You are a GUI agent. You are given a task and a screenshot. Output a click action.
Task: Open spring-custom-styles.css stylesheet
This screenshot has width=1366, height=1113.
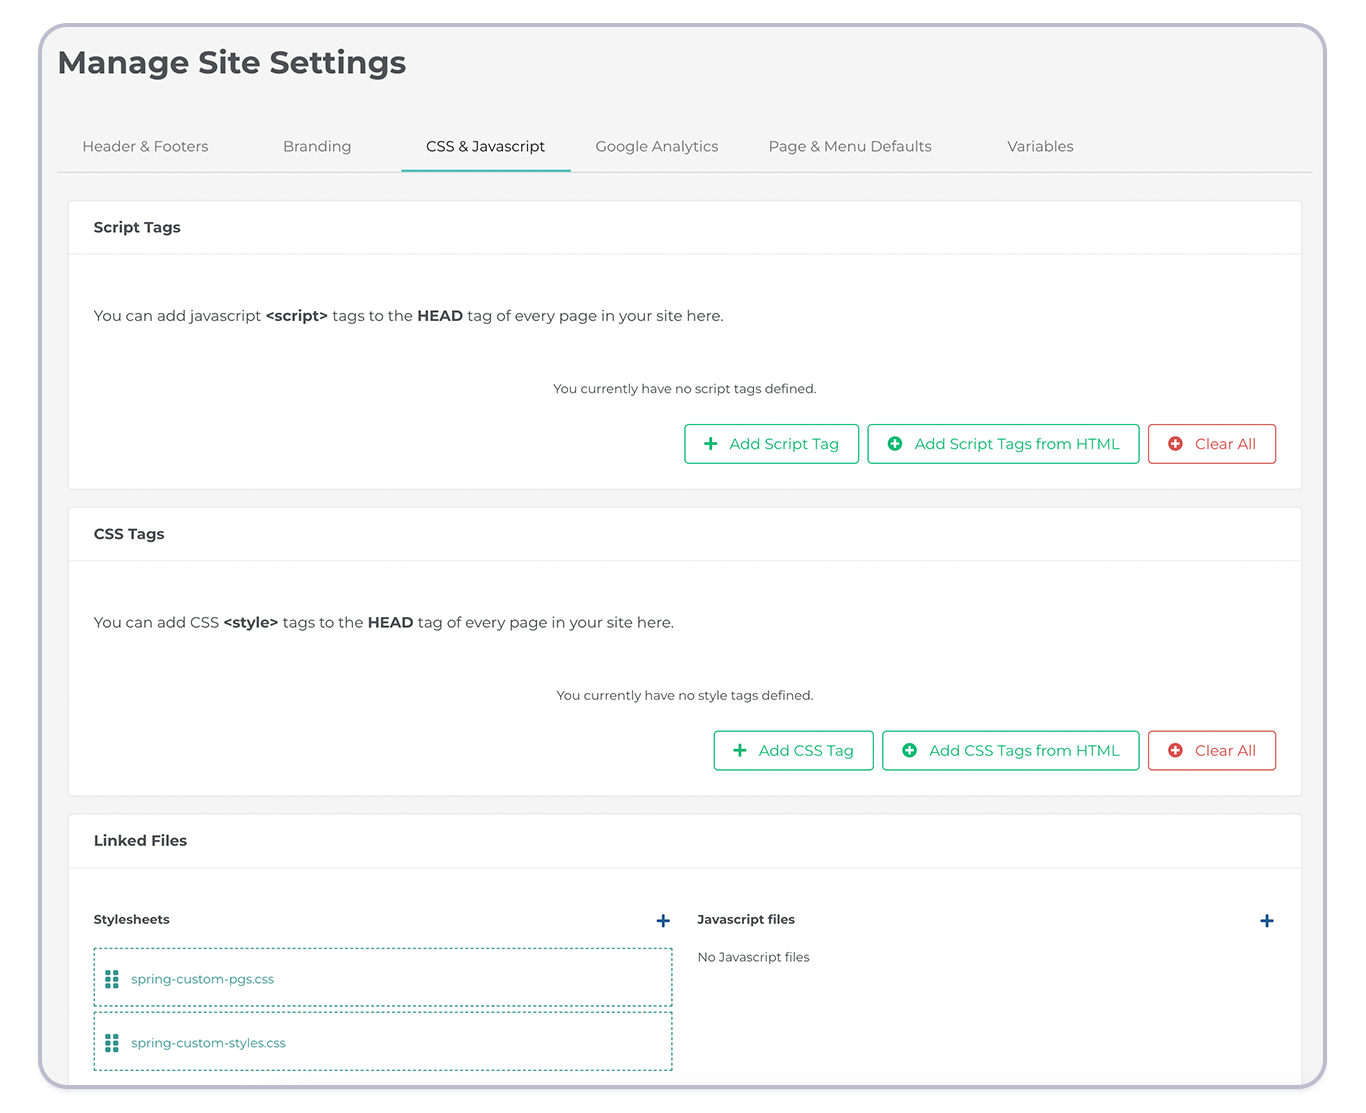(x=208, y=1043)
